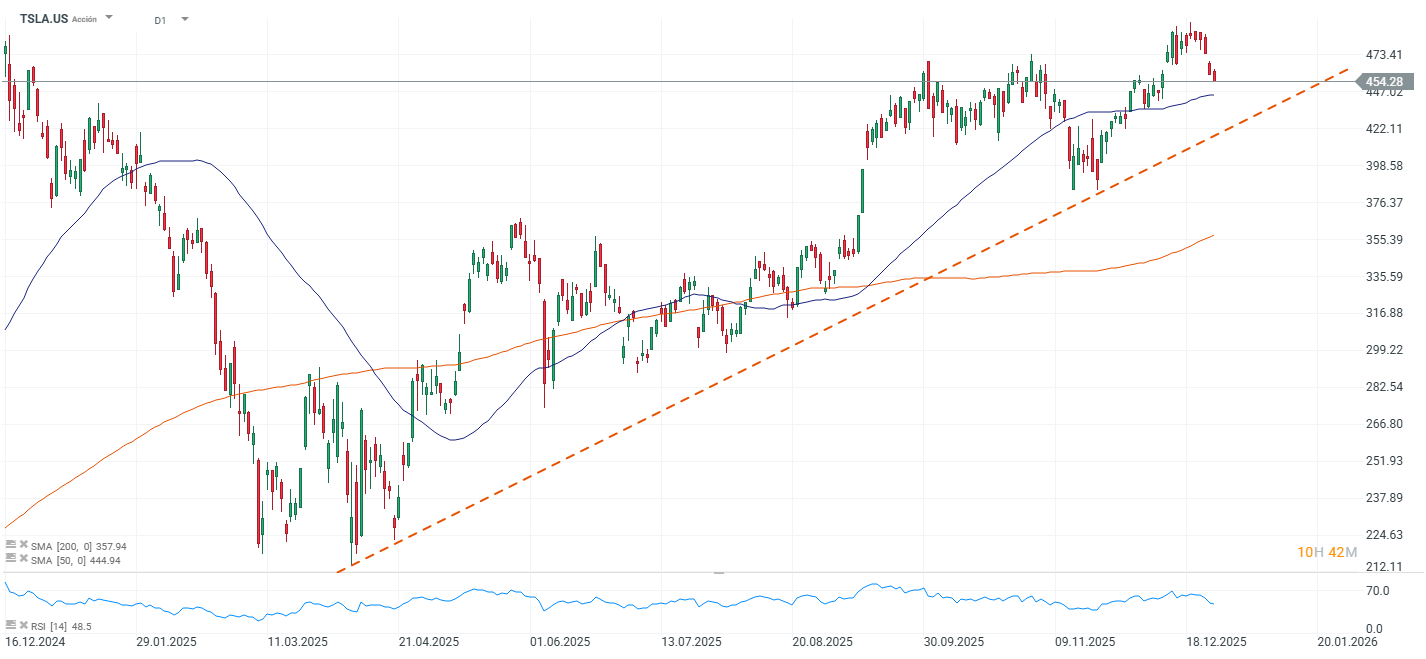Open settings for the RSI [14] indicator
The image size is (1426, 659).
click(11, 623)
